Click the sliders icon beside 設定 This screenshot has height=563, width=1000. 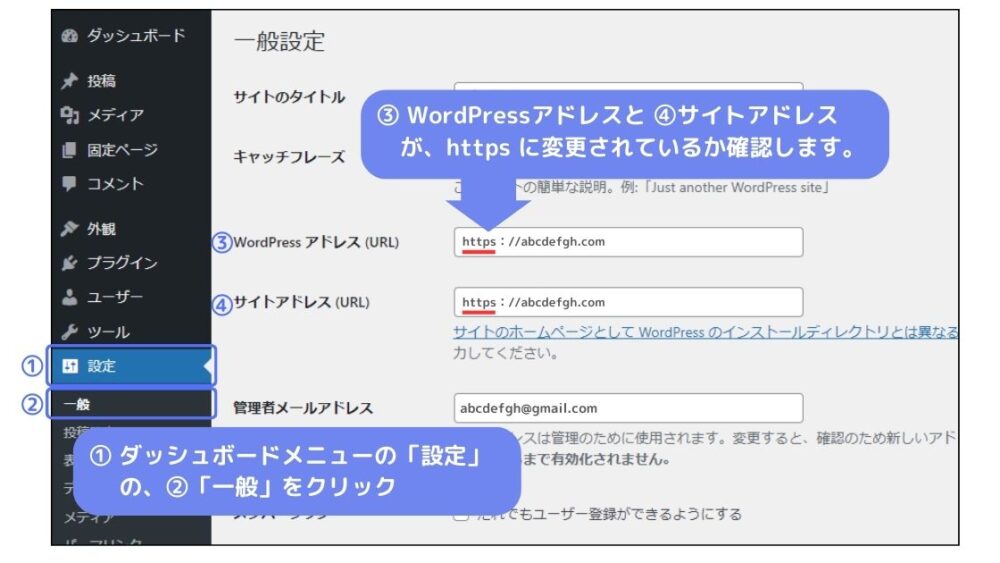(x=70, y=366)
